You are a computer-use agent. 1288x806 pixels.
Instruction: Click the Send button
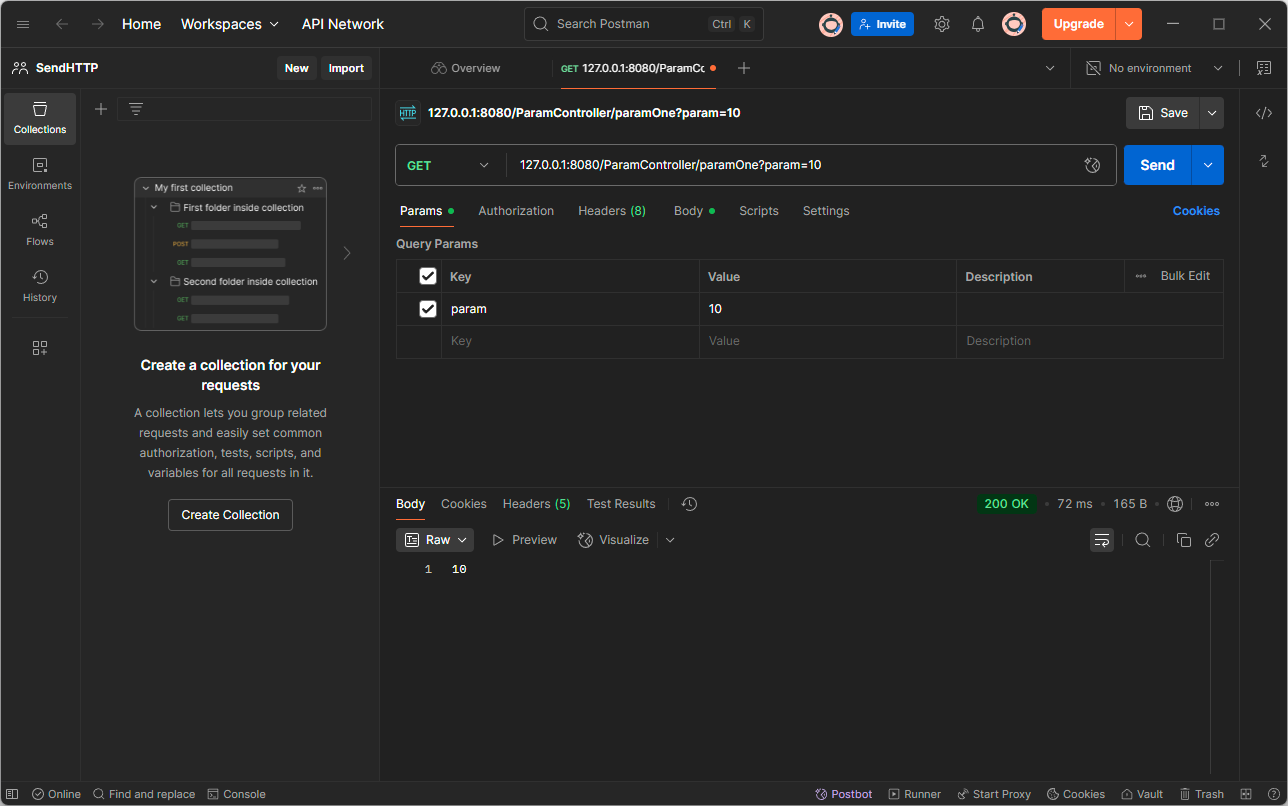point(1158,165)
